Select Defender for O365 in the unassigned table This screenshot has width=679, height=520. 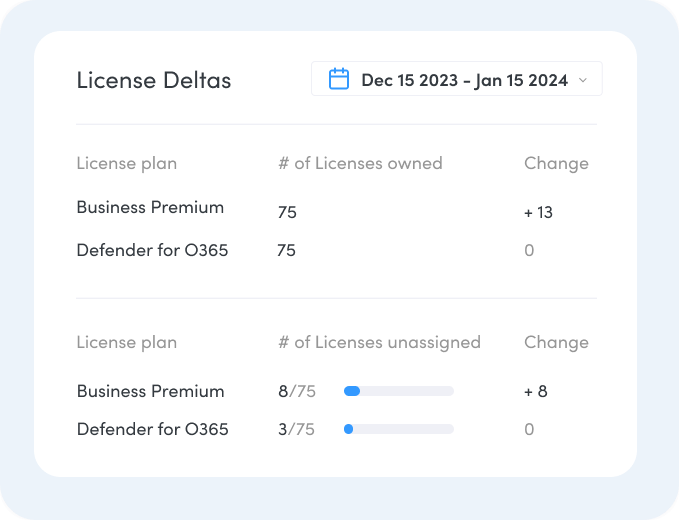152,429
